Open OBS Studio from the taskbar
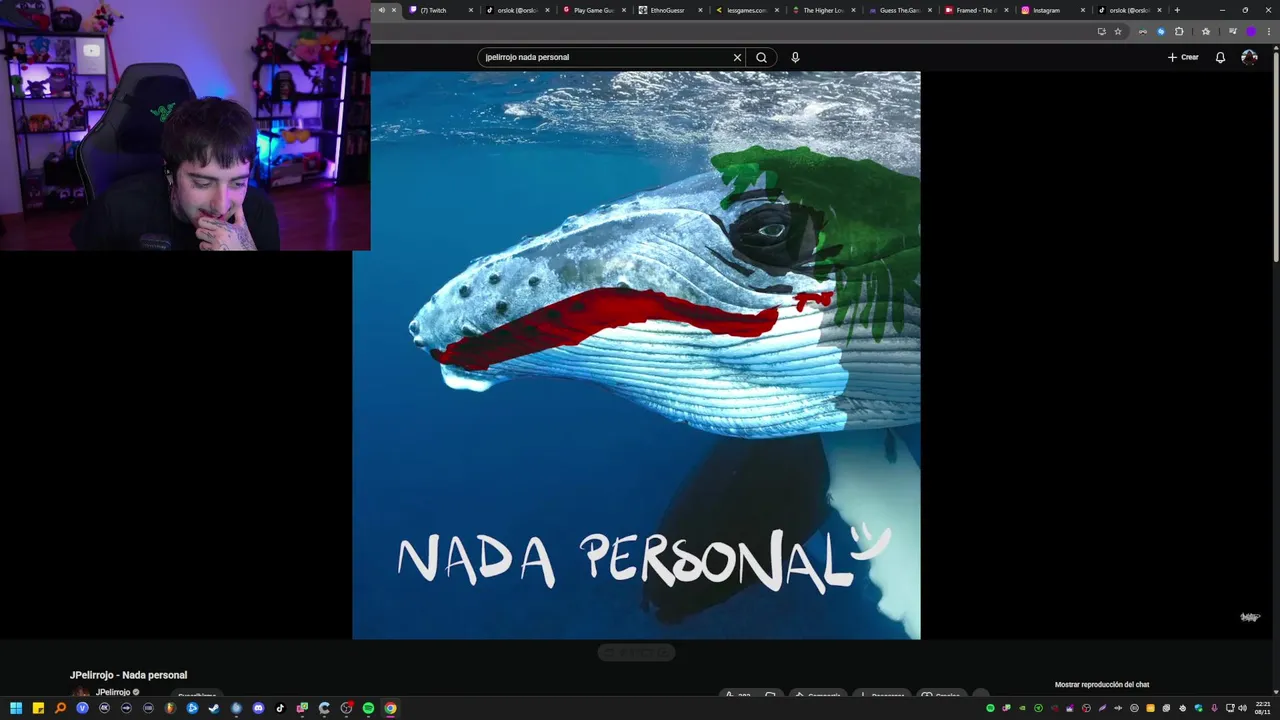The width and height of the screenshot is (1280, 720). tap(346, 708)
